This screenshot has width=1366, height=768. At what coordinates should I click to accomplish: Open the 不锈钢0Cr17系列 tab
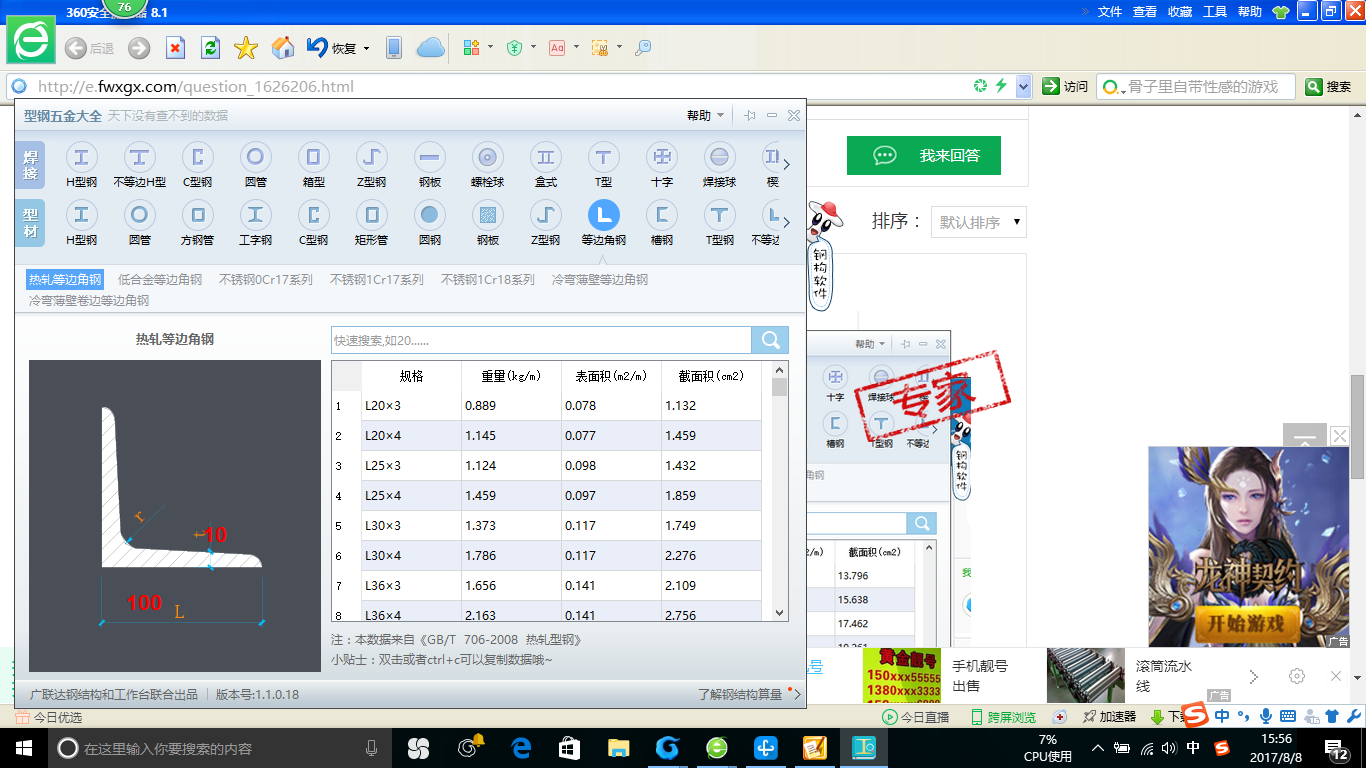coord(266,280)
